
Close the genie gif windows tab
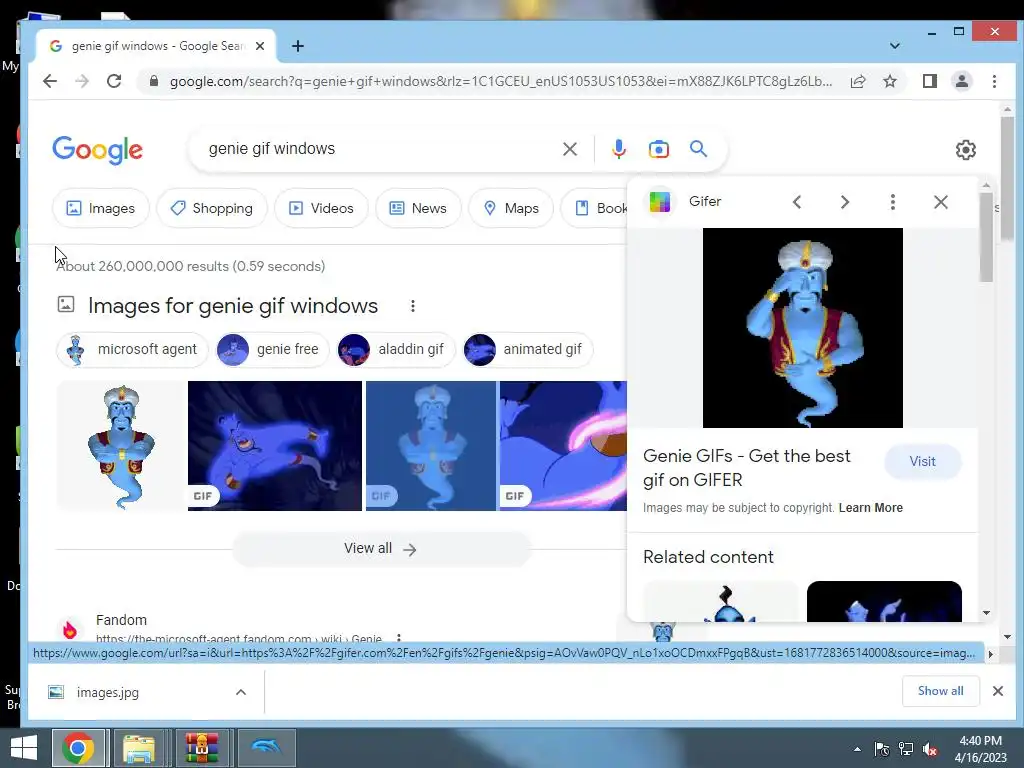click(260, 46)
